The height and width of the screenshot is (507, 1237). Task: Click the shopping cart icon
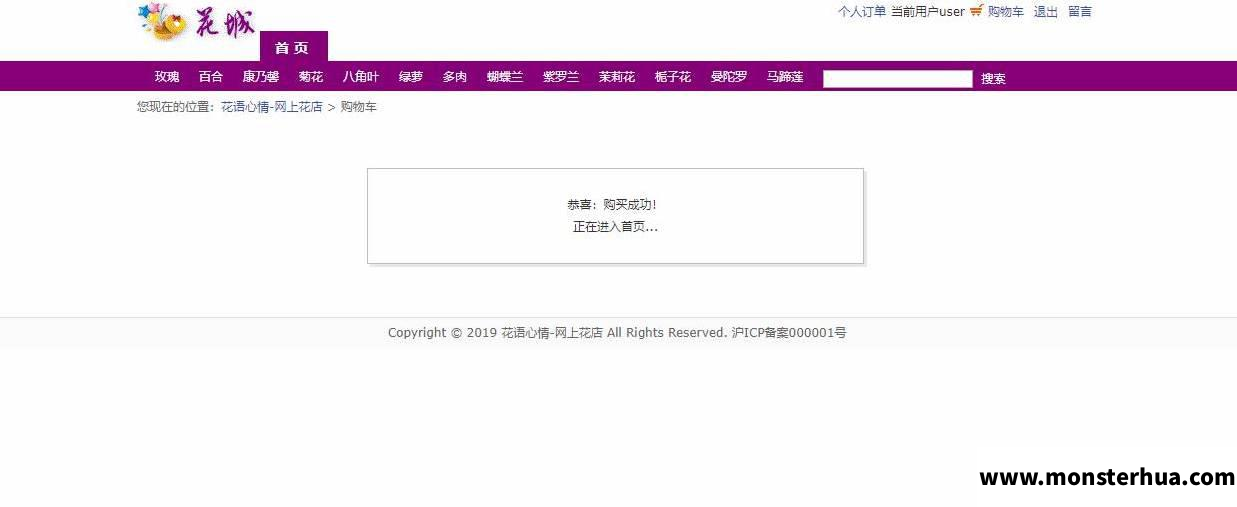pos(976,11)
